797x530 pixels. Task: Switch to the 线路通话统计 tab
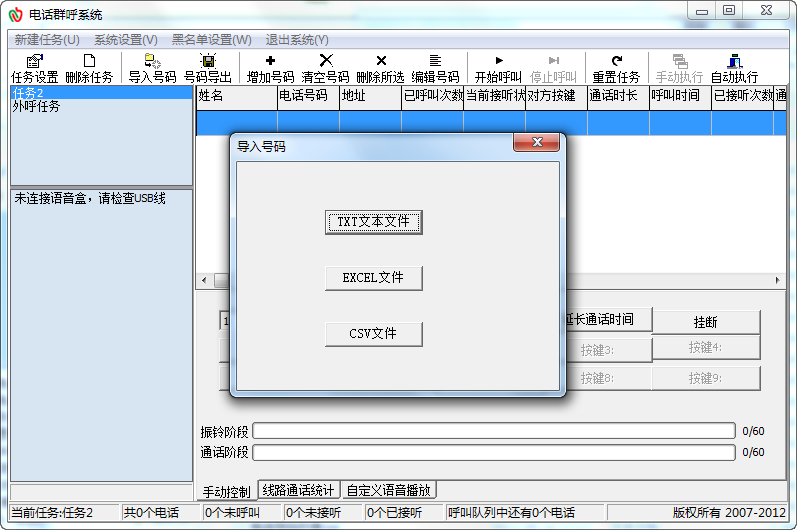click(298, 490)
